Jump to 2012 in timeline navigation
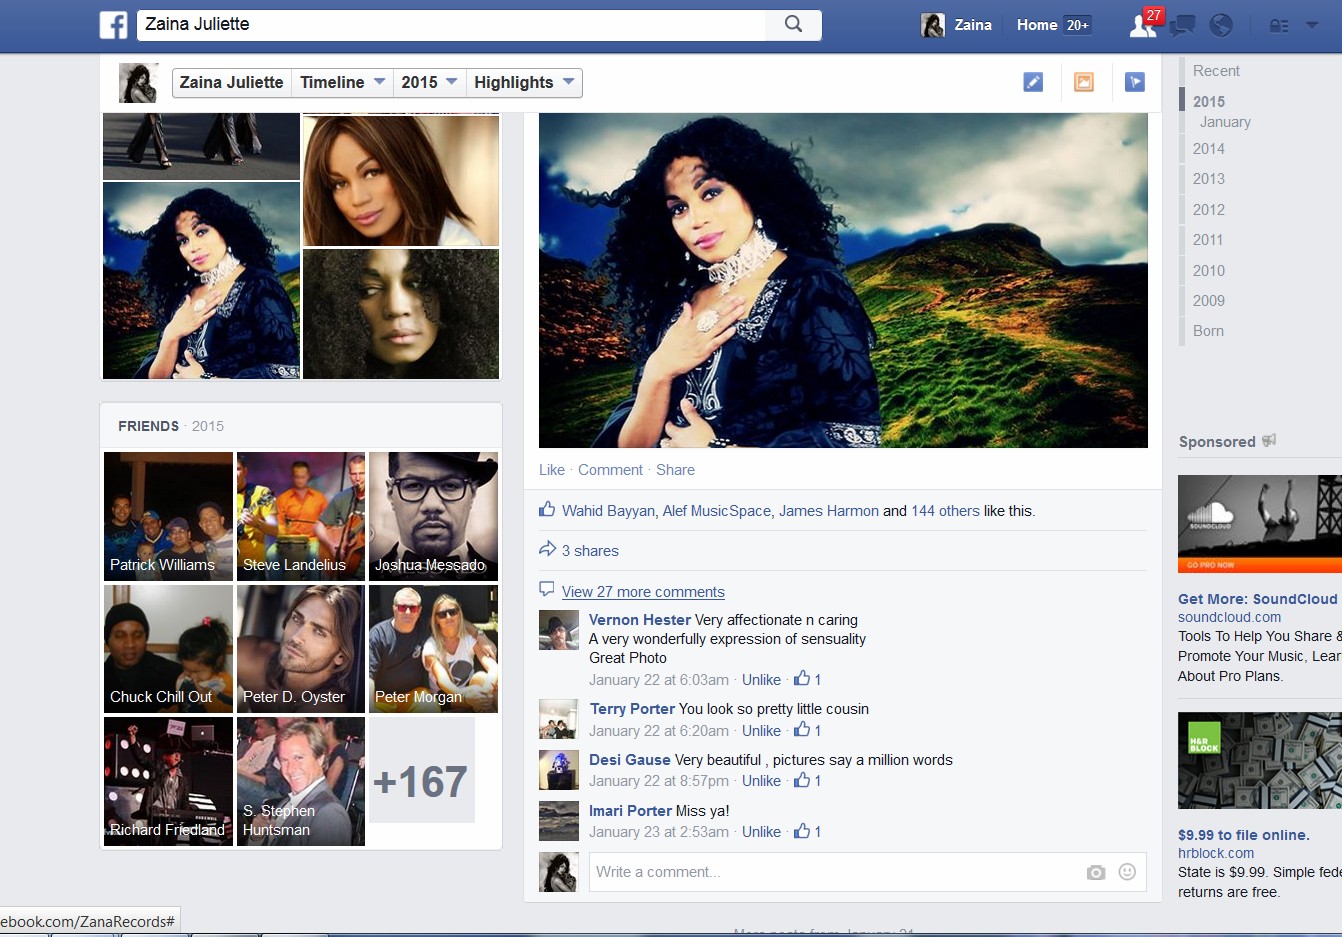The width and height of the screenshot is (1342, 937). pyautogui.click(x=1209, y=209)
